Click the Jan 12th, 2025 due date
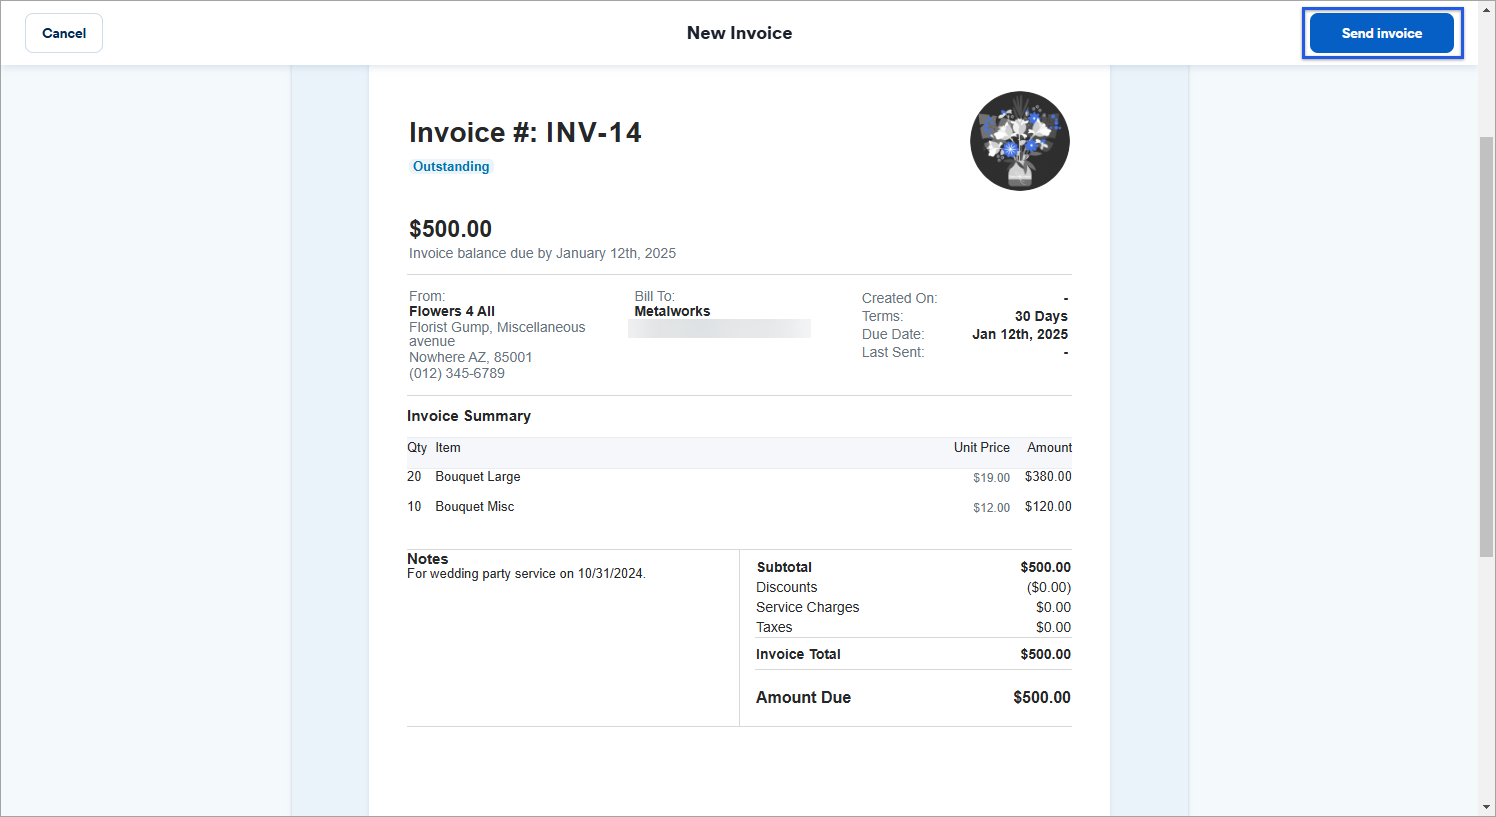Image resolution: width=1496 pixels, height=817 pixels. click(1019, 334)
